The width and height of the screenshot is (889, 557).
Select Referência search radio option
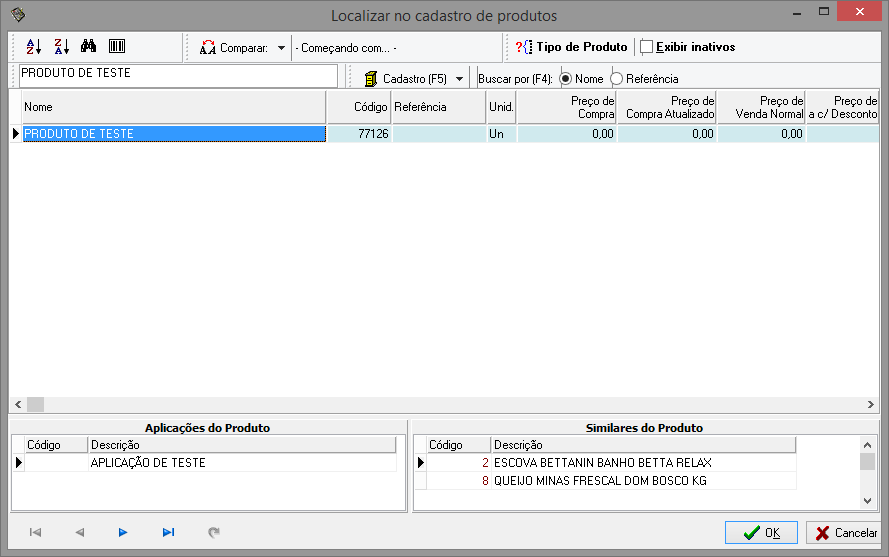(616, 78)
